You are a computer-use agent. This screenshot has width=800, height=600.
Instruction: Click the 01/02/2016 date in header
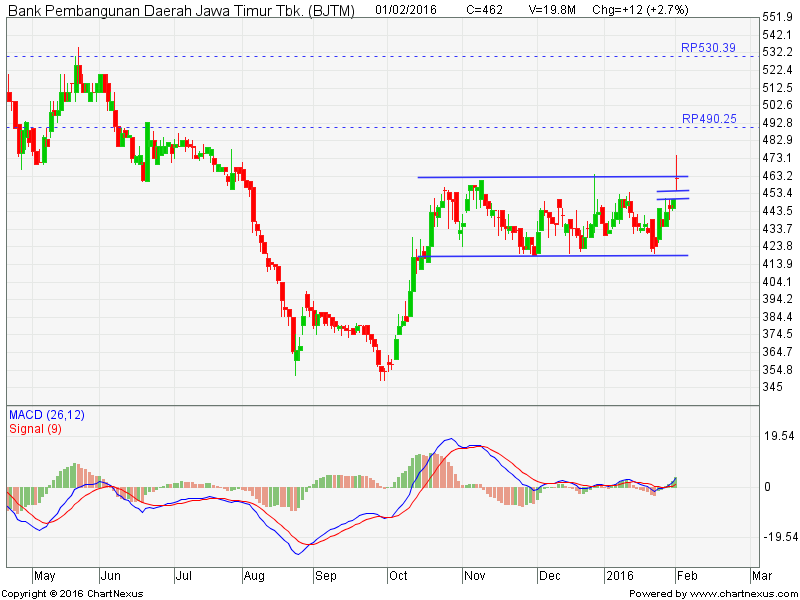coord(410,9)
